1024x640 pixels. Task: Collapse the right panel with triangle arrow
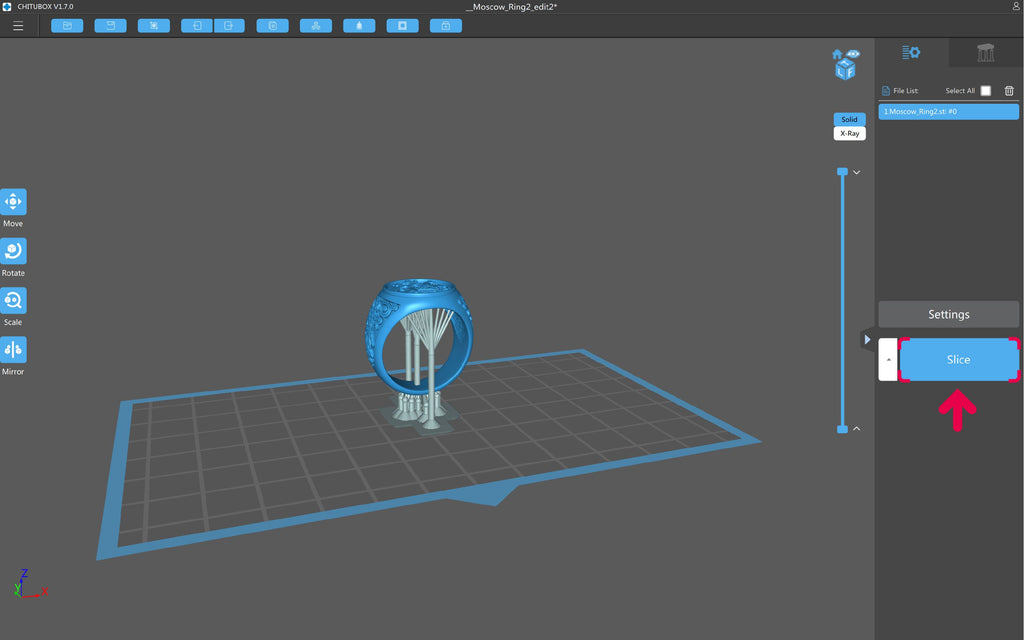point(867,340)
